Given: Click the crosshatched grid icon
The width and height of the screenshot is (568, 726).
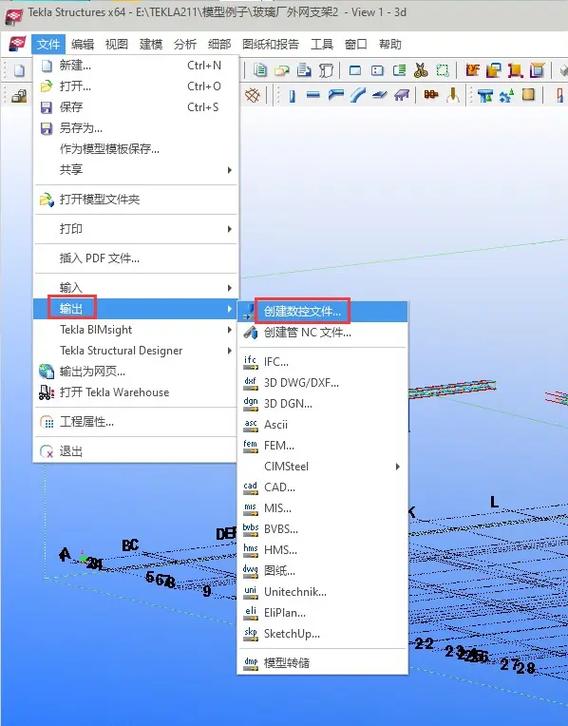Looking at the screenshot, I should [x=253, y=95].
